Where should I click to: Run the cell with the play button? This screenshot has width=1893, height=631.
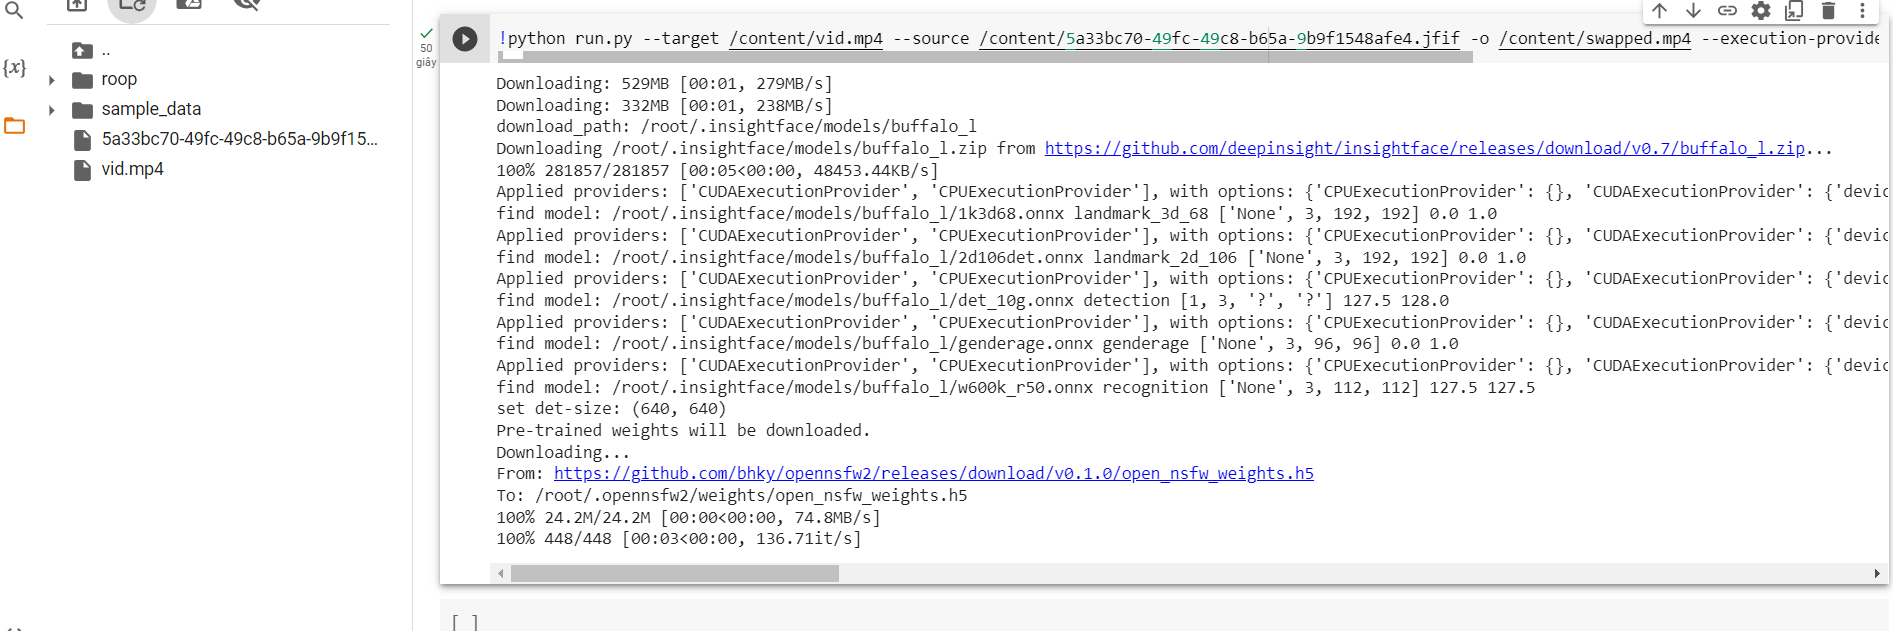coord(464,39)
